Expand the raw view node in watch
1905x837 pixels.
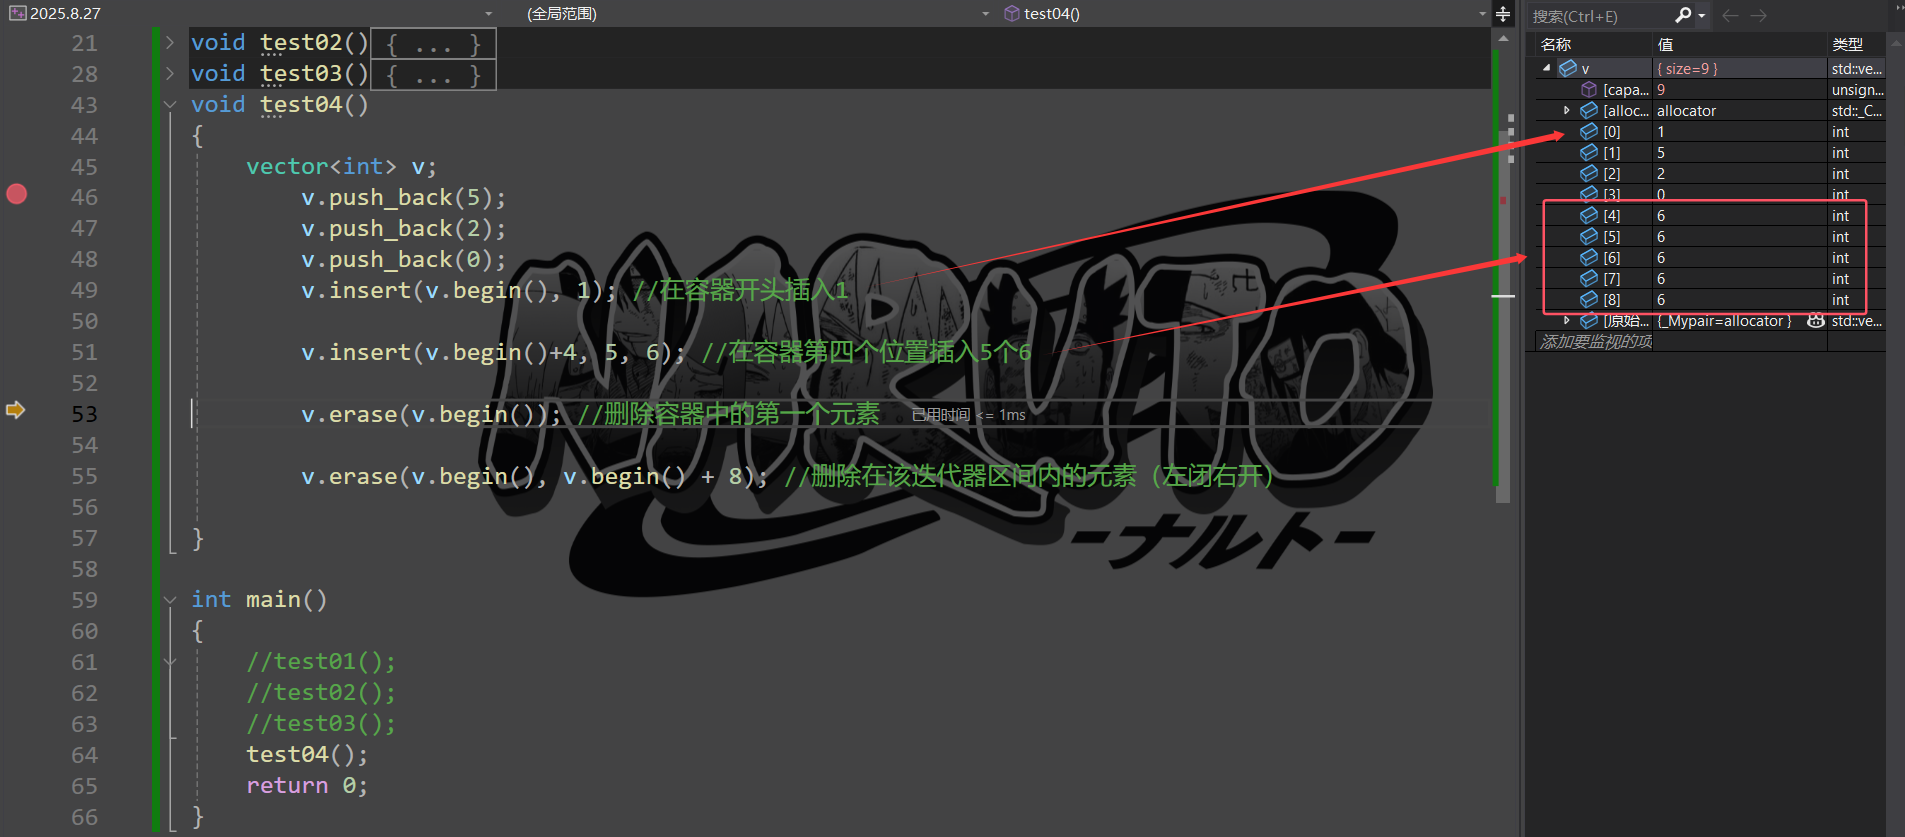point(1567,320)
